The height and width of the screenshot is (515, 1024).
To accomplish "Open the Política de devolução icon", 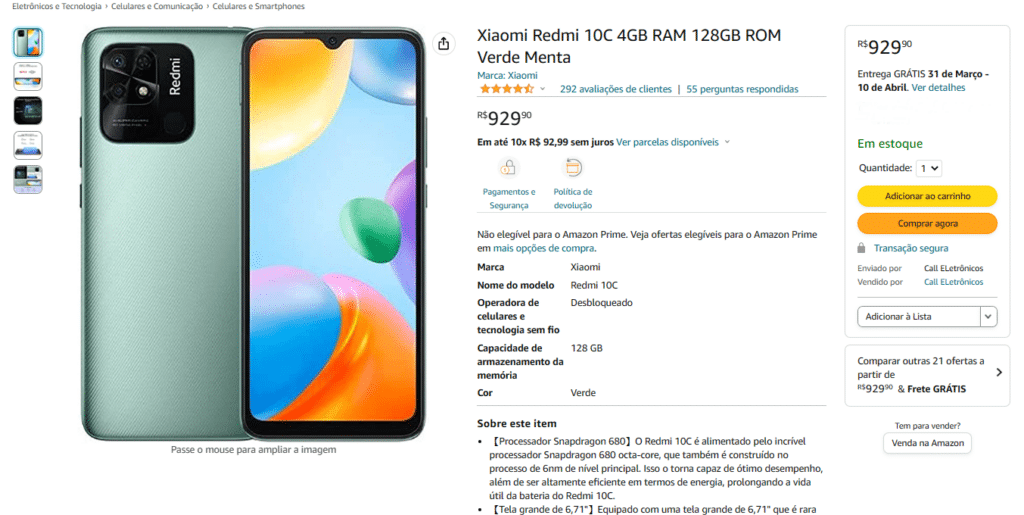I will pyautogui.click(x=573, y=168).
